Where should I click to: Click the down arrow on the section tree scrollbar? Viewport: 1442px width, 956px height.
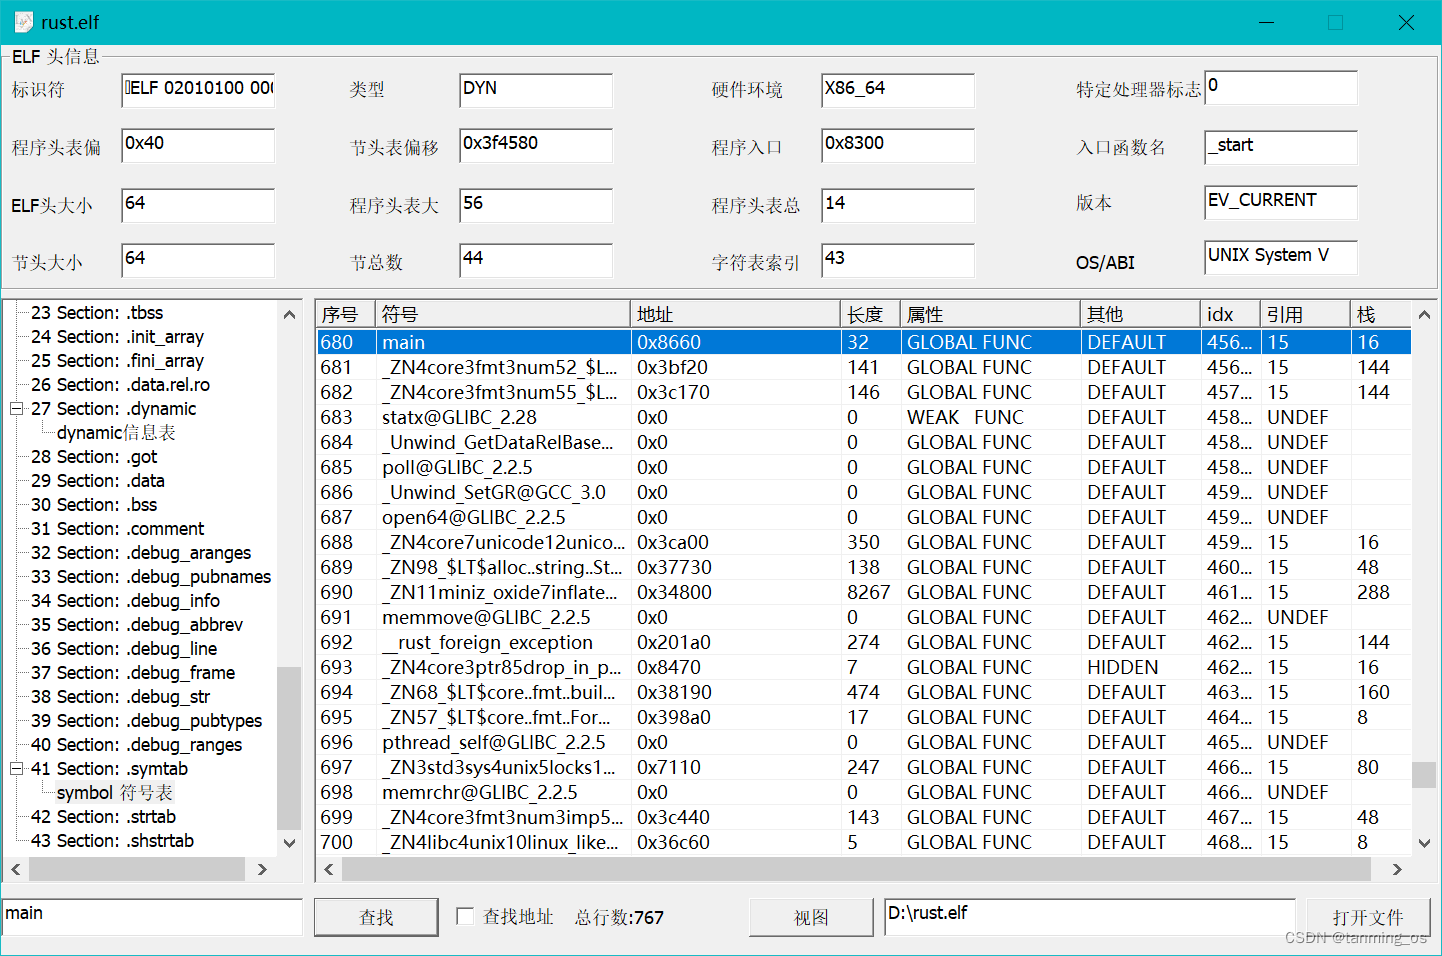(289, 843)
